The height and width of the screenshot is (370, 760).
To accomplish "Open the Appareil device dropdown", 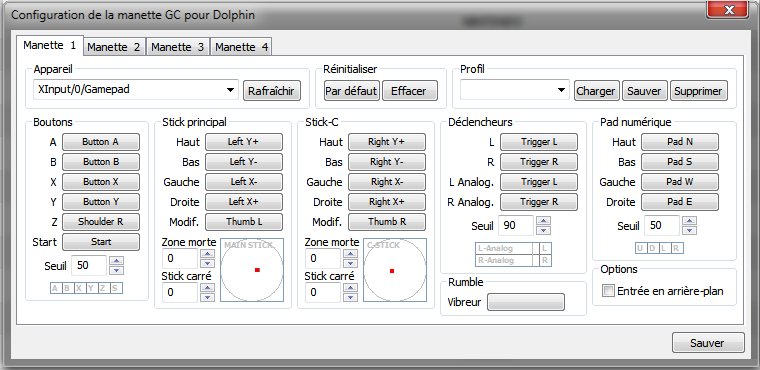I will [136, 90].
